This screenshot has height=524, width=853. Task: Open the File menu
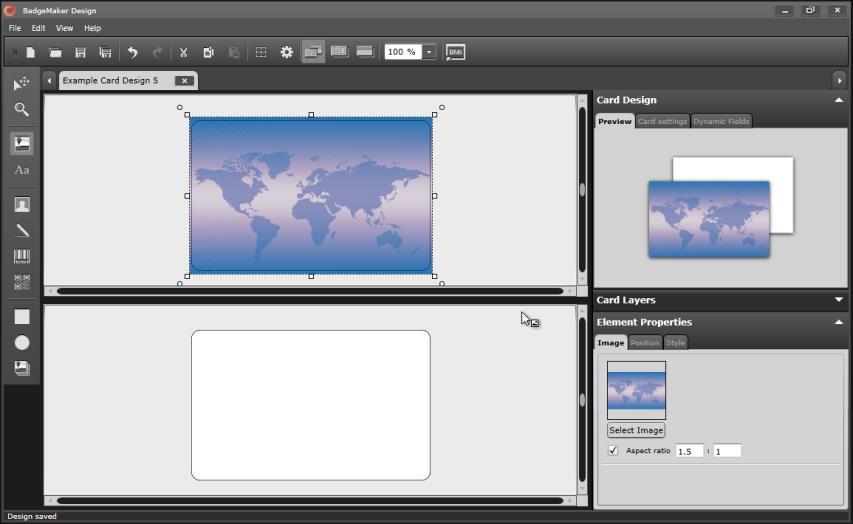click(15, 28)
